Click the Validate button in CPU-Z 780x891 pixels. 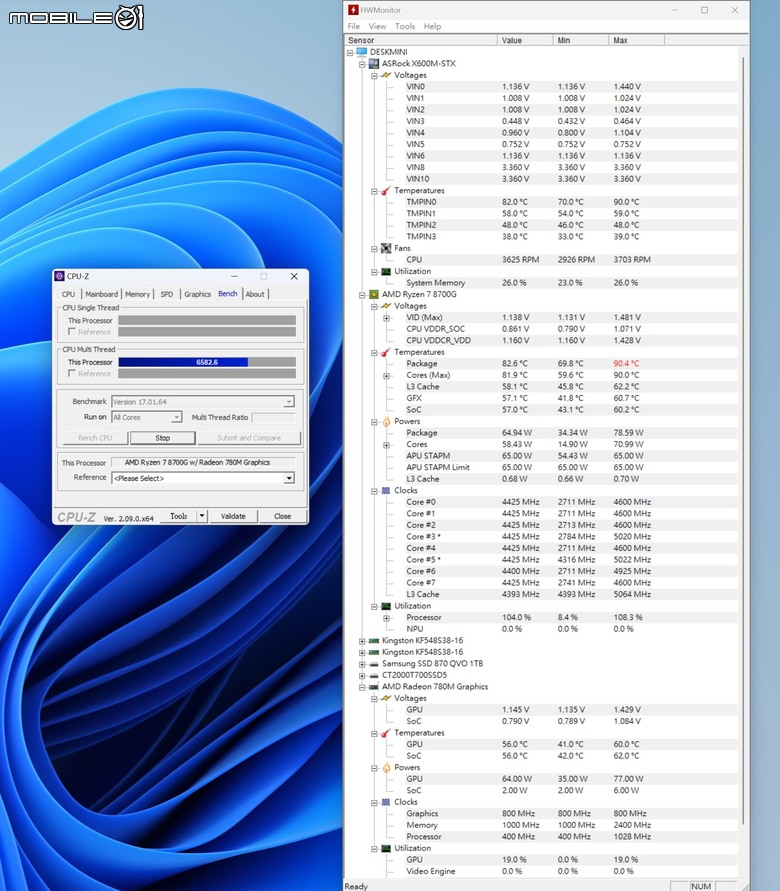click(x=233, y=516)
